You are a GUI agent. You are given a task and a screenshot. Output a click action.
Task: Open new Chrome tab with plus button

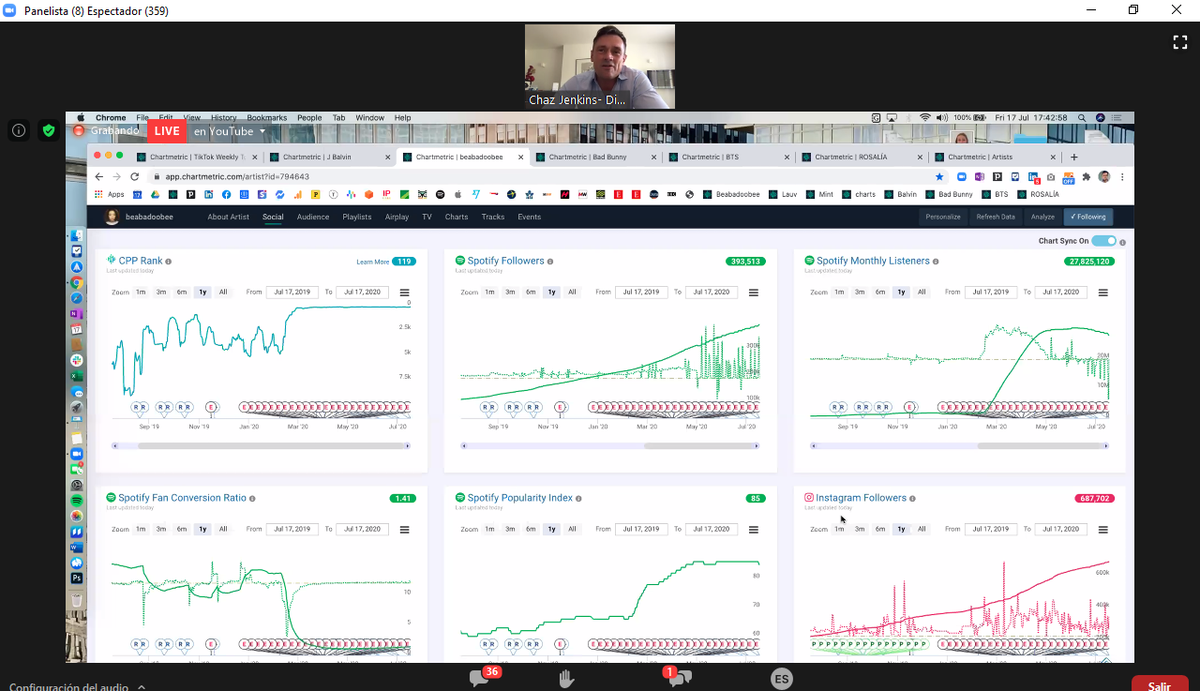(x=1074, y=157)
